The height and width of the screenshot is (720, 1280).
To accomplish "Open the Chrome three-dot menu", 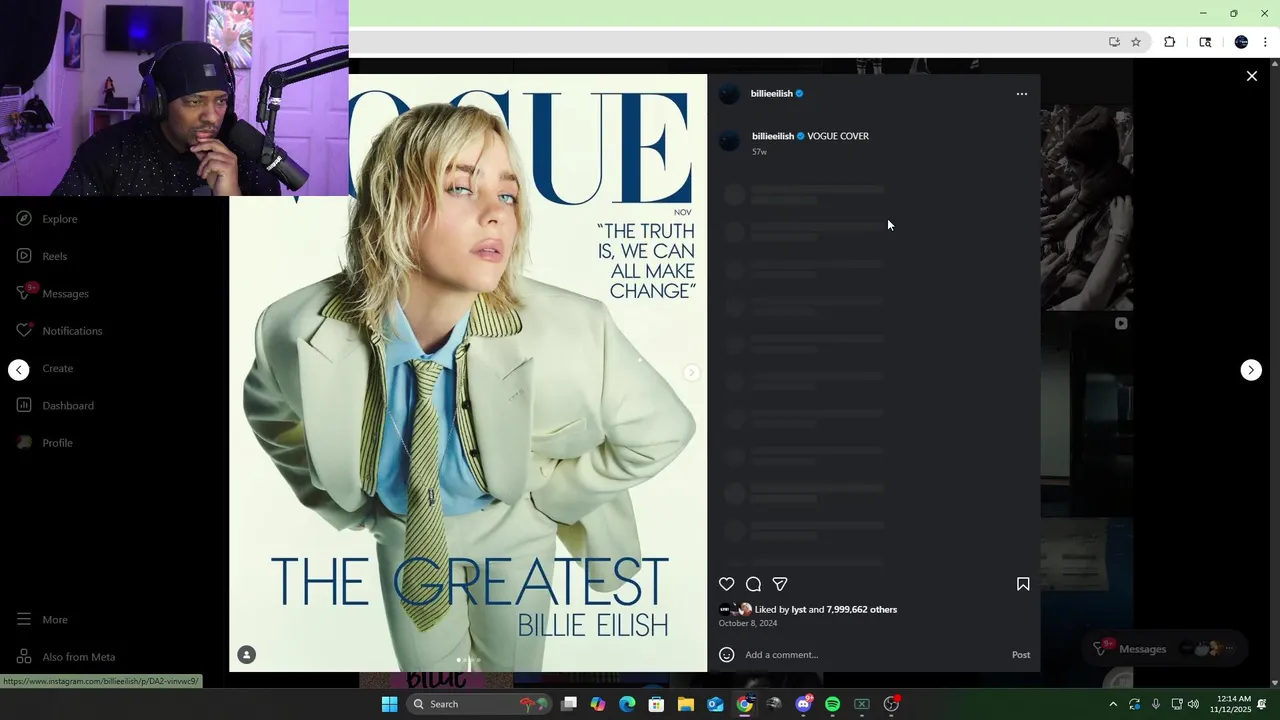I will tap(1265, 42).
